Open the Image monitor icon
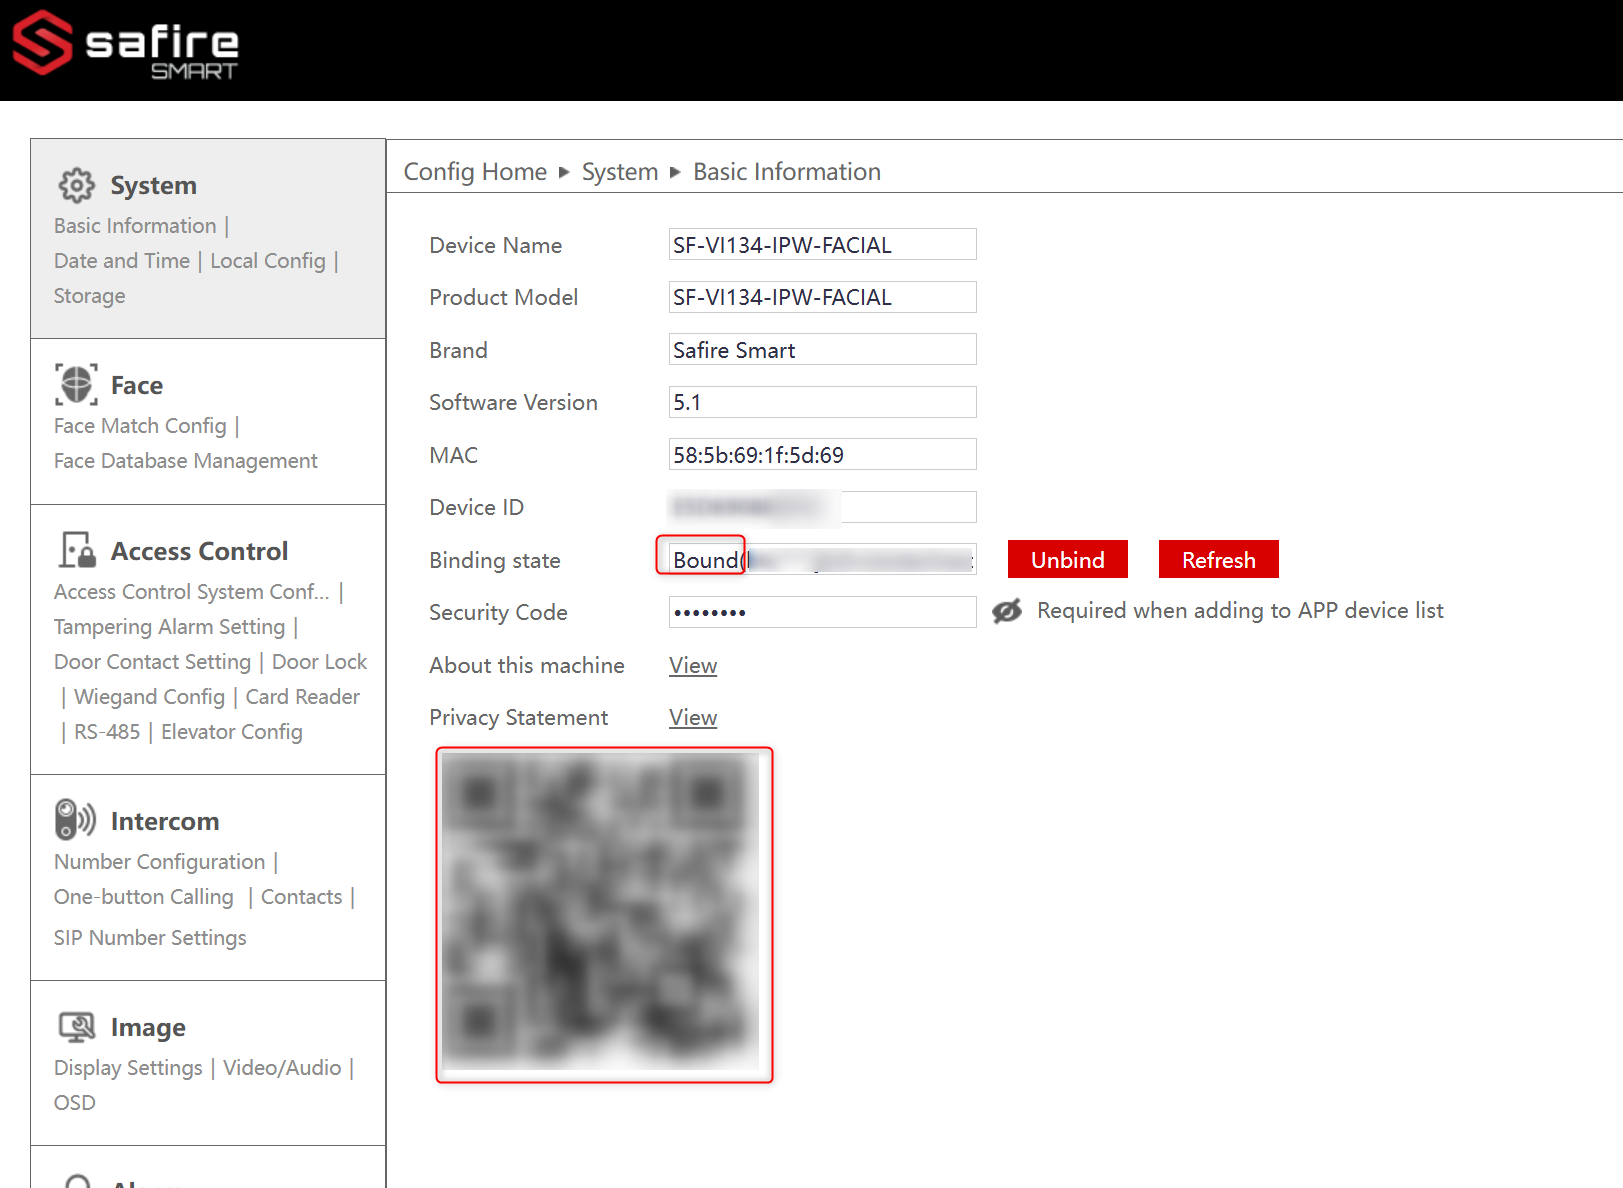Viewport: 1623px width, 1188px height. point(77,1027)
